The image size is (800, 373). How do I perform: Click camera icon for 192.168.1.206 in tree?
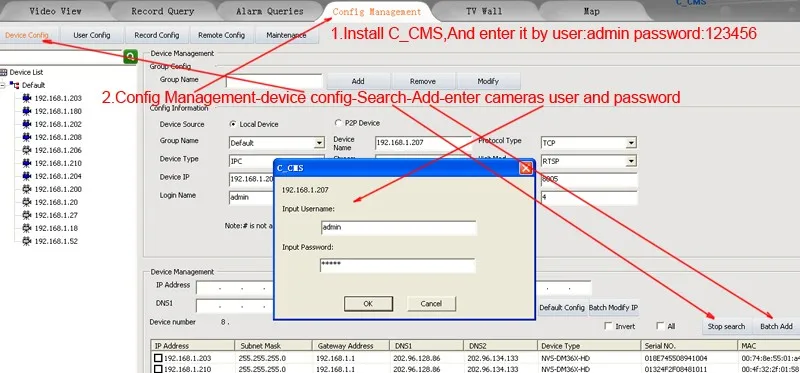(27, 150)
